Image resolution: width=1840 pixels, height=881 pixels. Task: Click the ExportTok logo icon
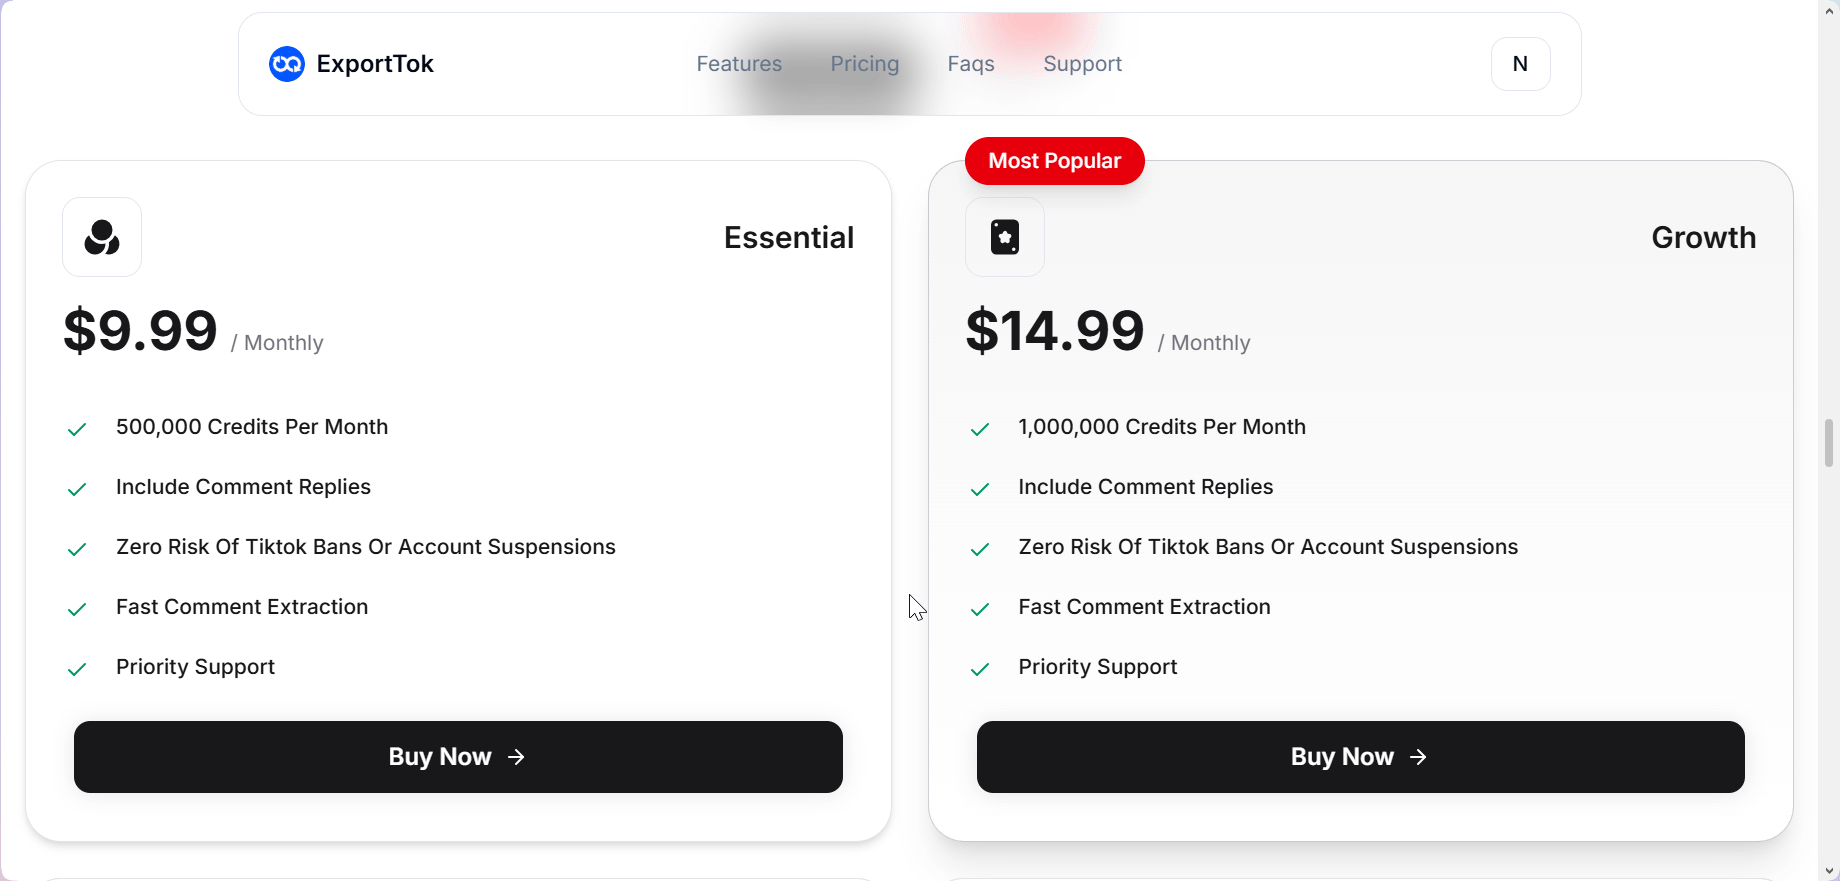tap(286, 63)
